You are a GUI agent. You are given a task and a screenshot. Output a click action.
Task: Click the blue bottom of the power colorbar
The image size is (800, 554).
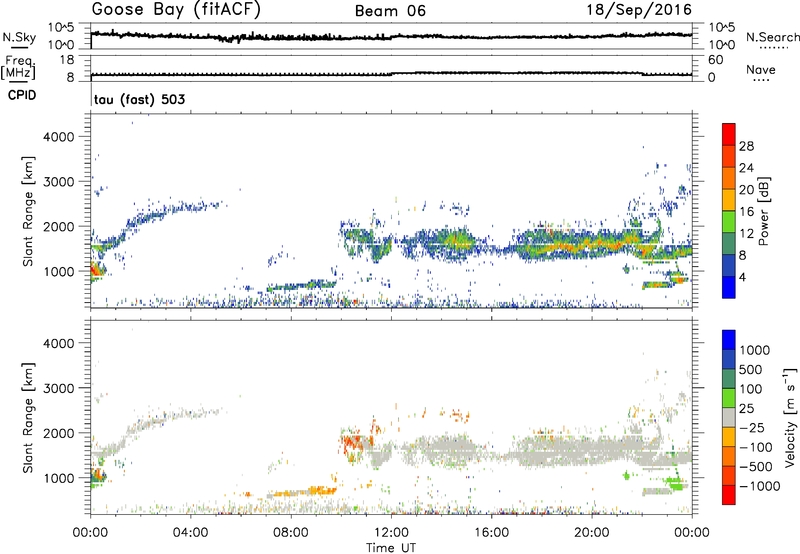pyautogui.click(x=729, y=287)
